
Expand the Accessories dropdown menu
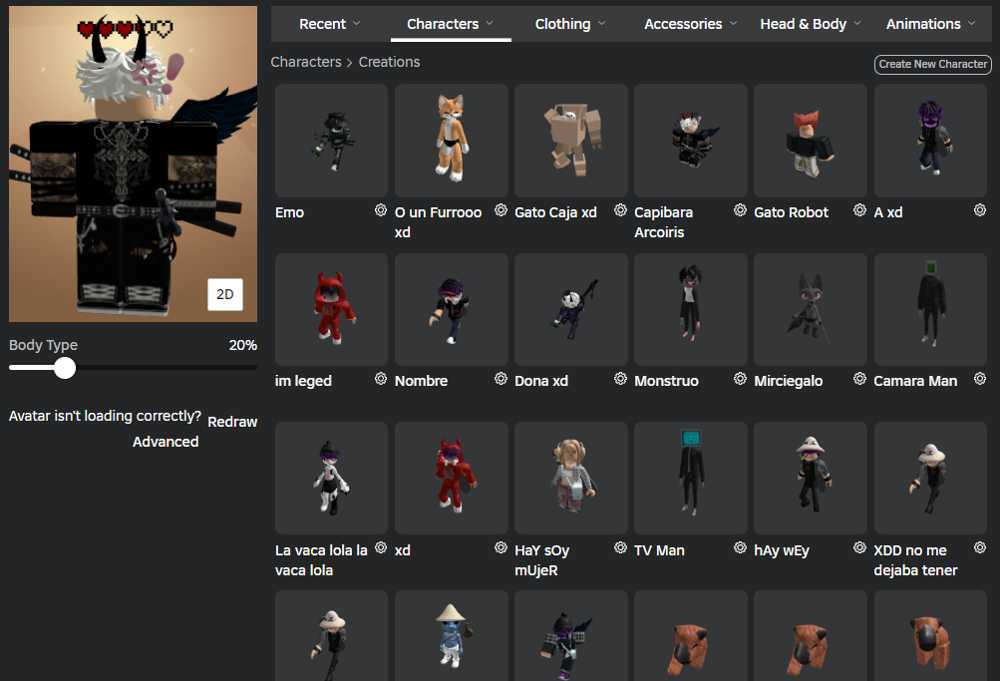click(691, 24)
